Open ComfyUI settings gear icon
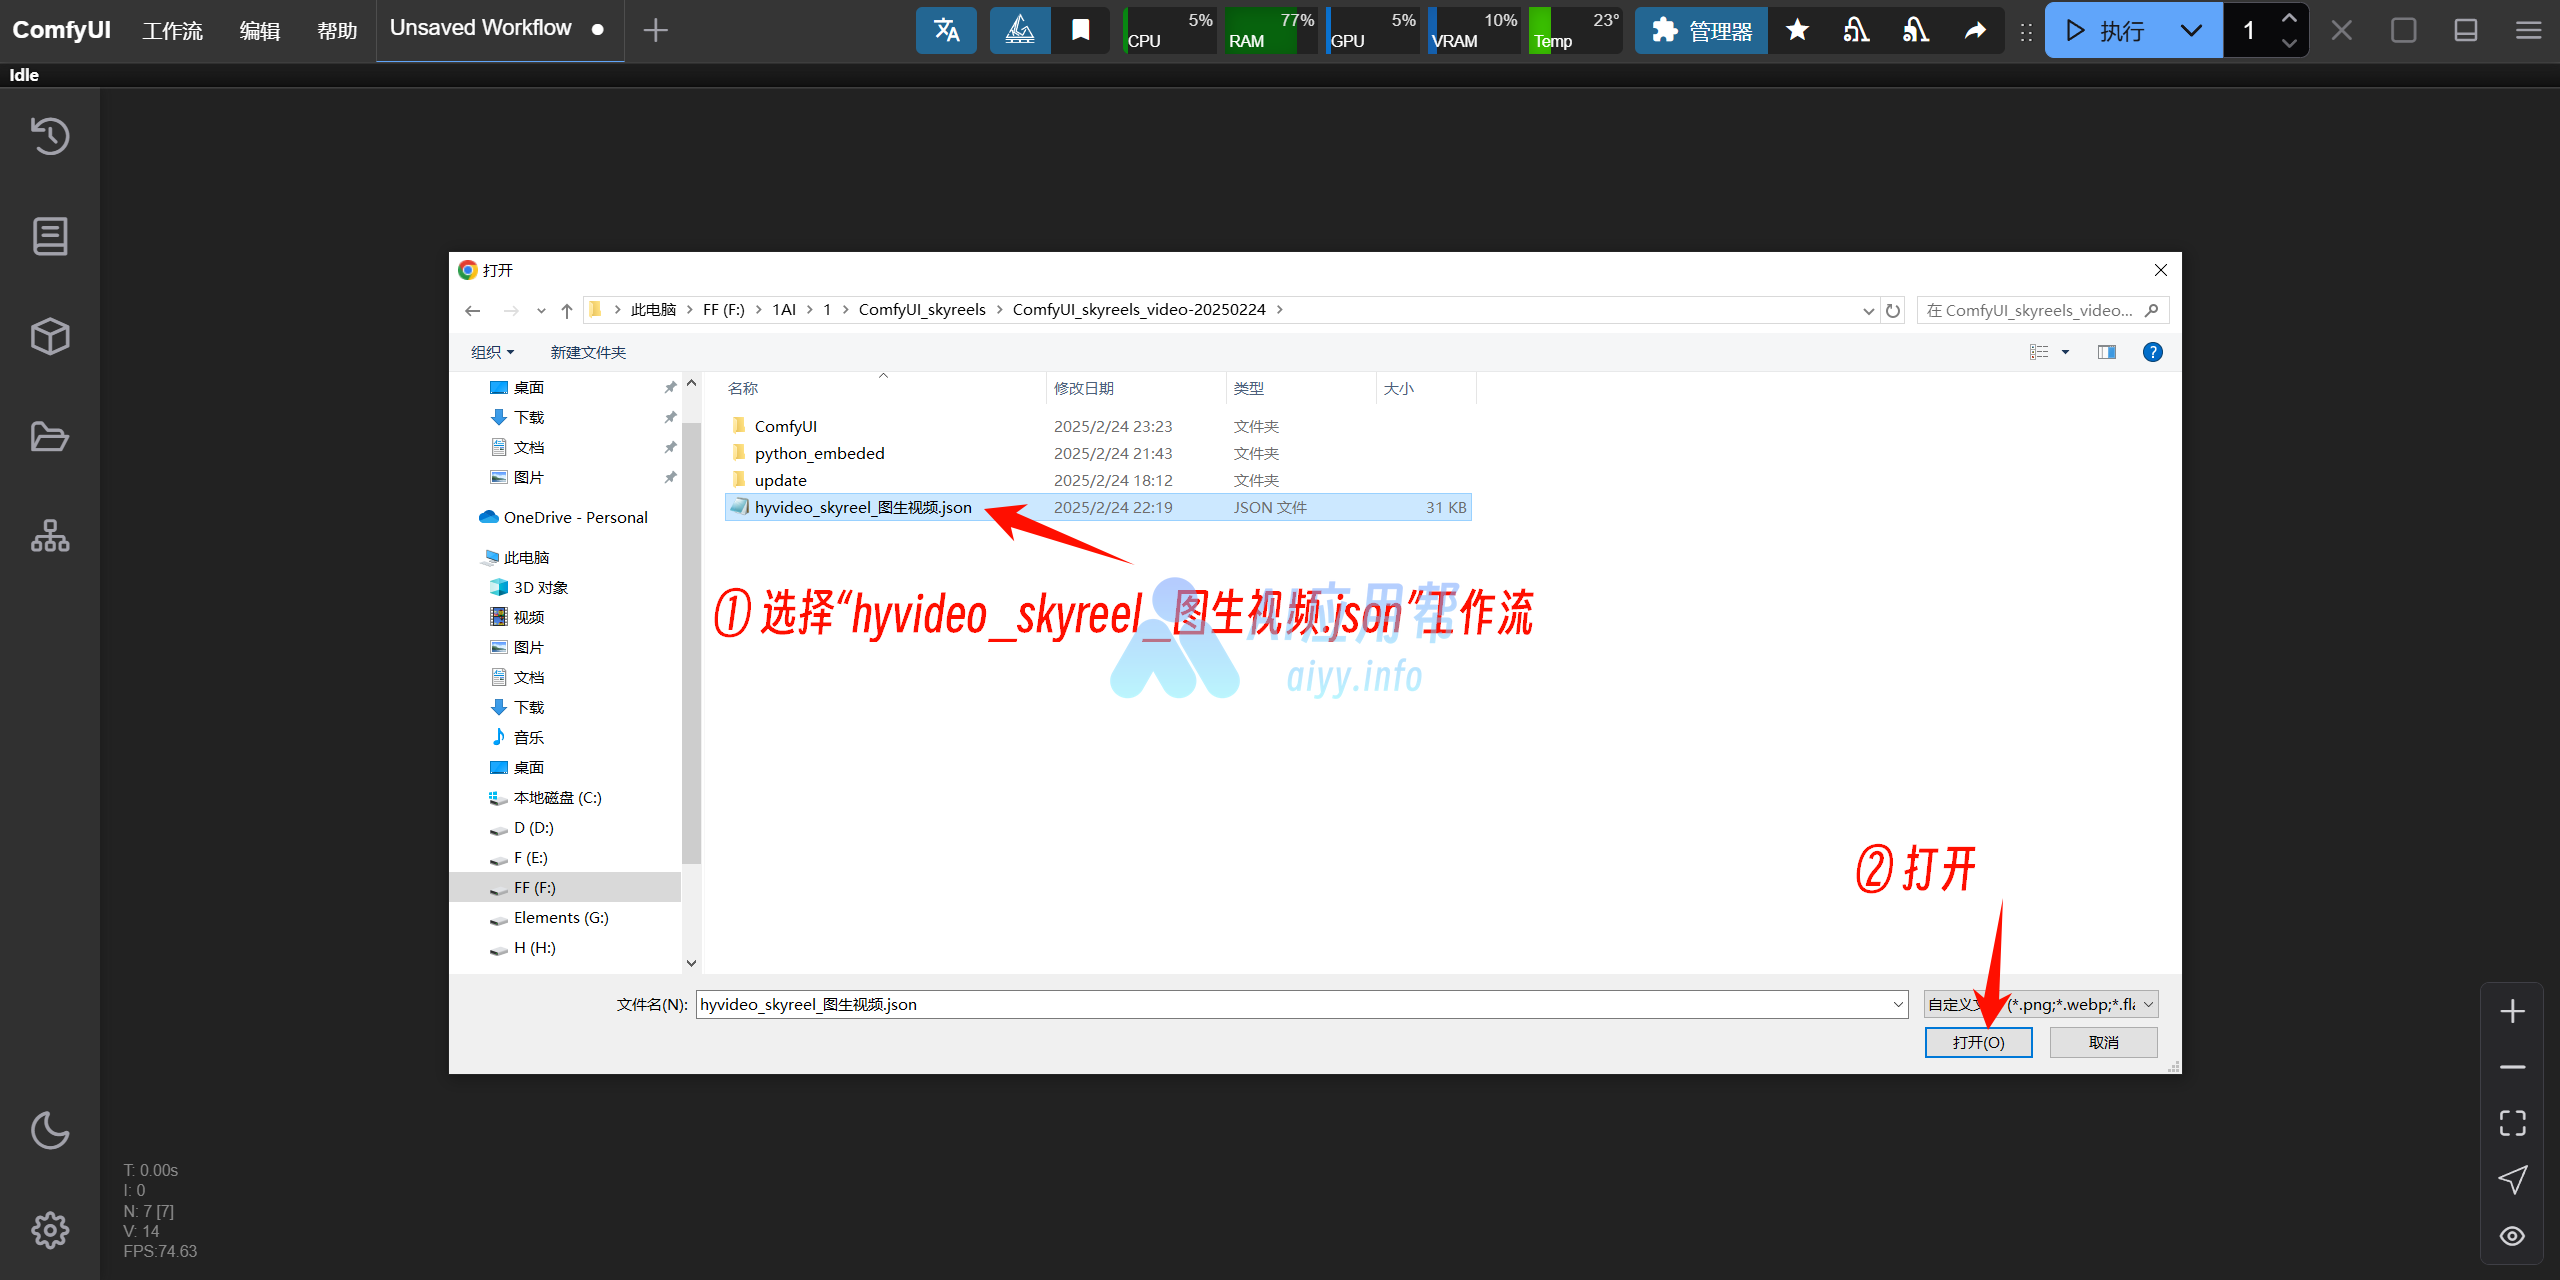 click(x=50, y=1230)
